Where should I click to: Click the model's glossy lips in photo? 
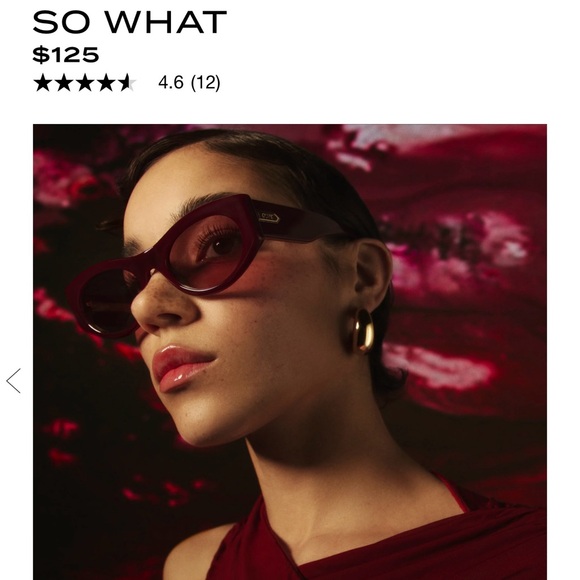[x=181, y=367]
